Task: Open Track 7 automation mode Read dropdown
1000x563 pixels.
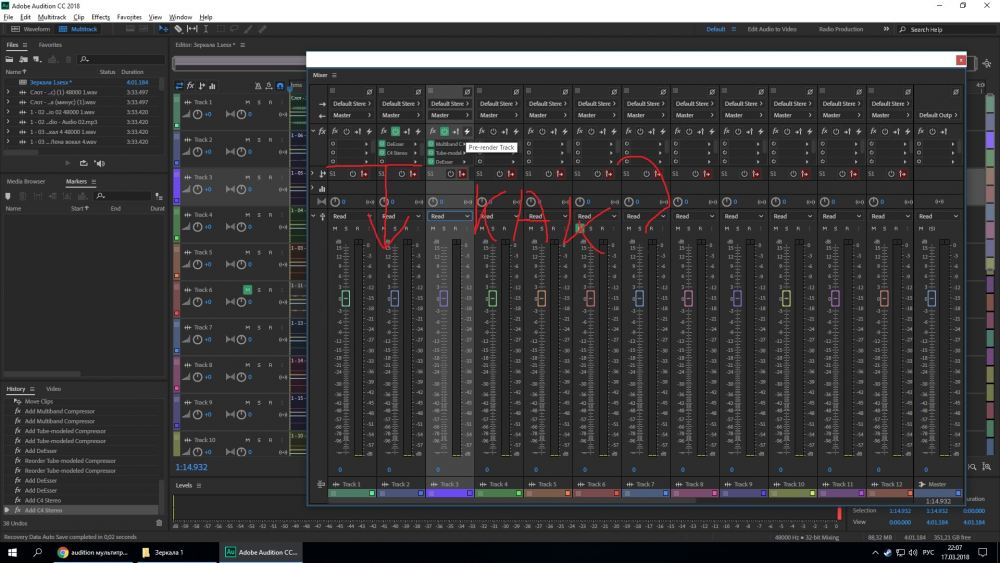Action: coord(645,216)
